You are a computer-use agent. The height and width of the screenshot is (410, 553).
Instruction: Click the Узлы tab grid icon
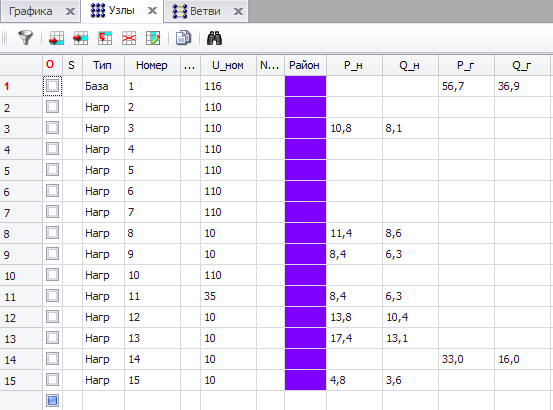click(98, 11)
